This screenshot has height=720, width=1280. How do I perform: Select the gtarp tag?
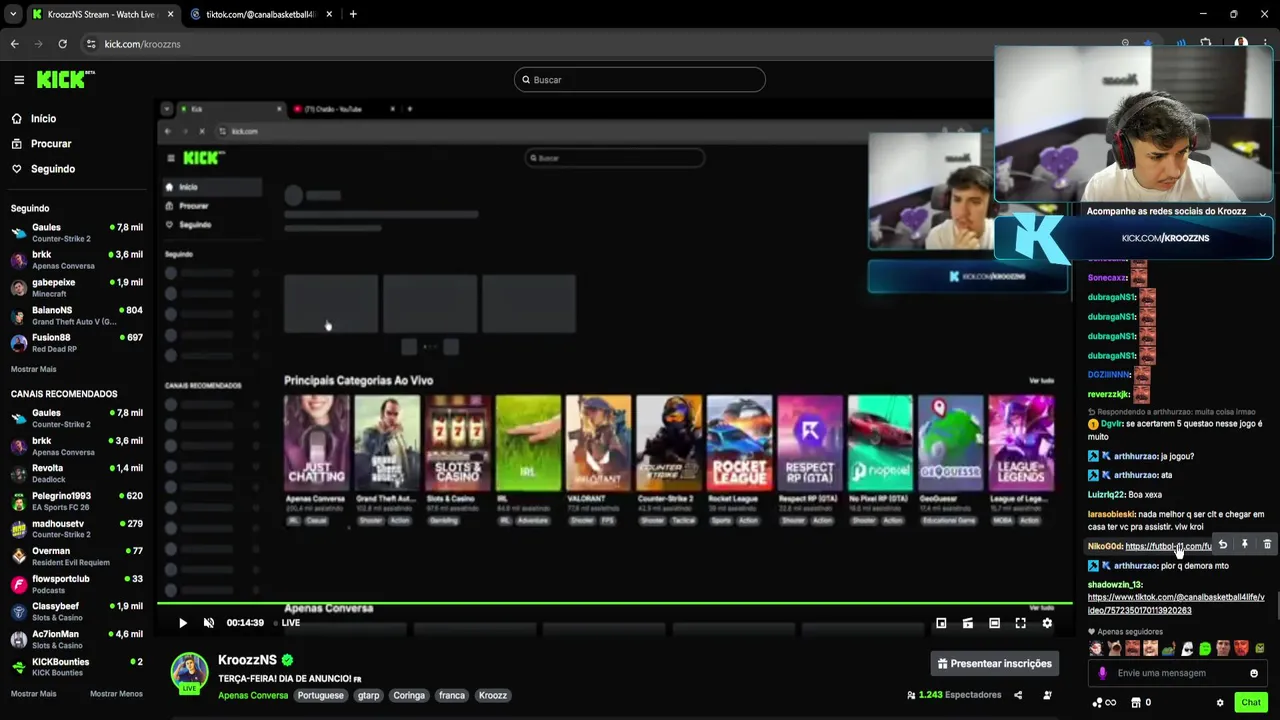pos(368,695)
